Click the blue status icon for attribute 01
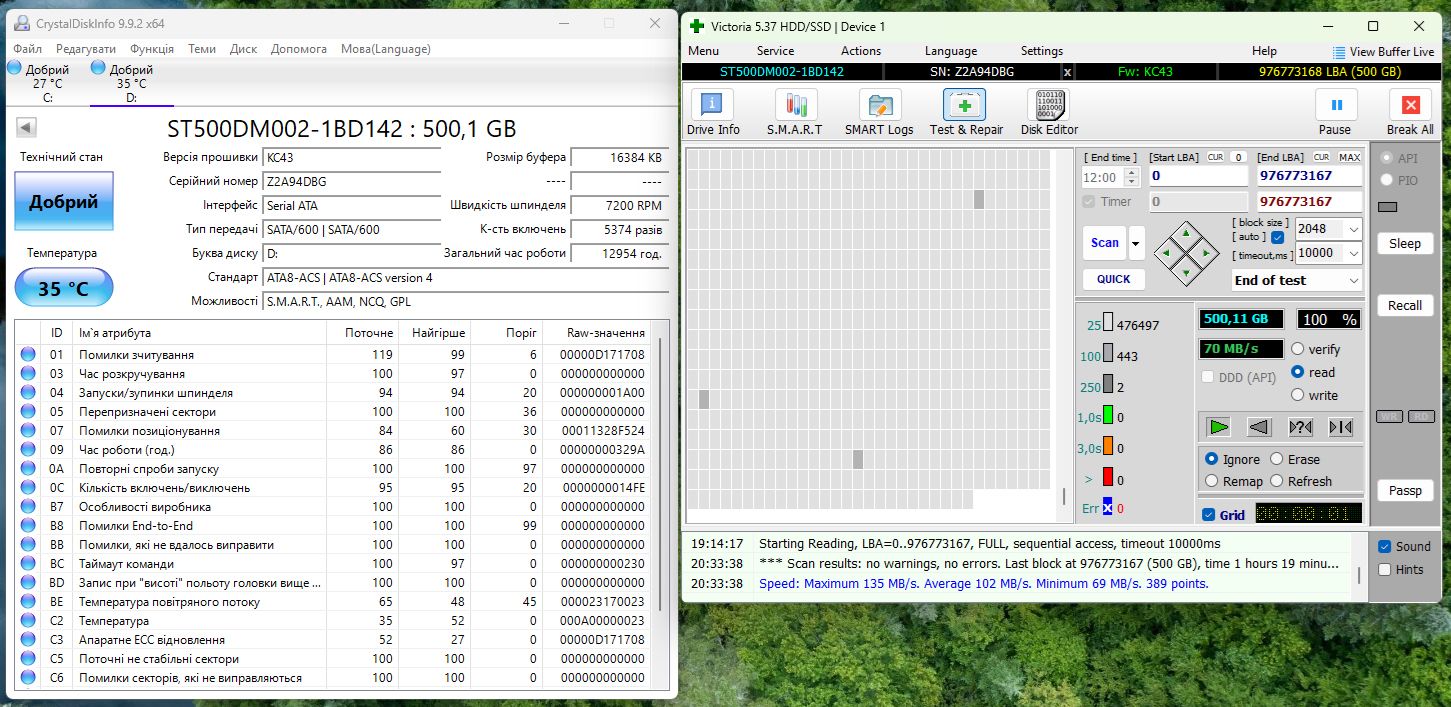The image size is (1451, 707). [x=28, y=354]
